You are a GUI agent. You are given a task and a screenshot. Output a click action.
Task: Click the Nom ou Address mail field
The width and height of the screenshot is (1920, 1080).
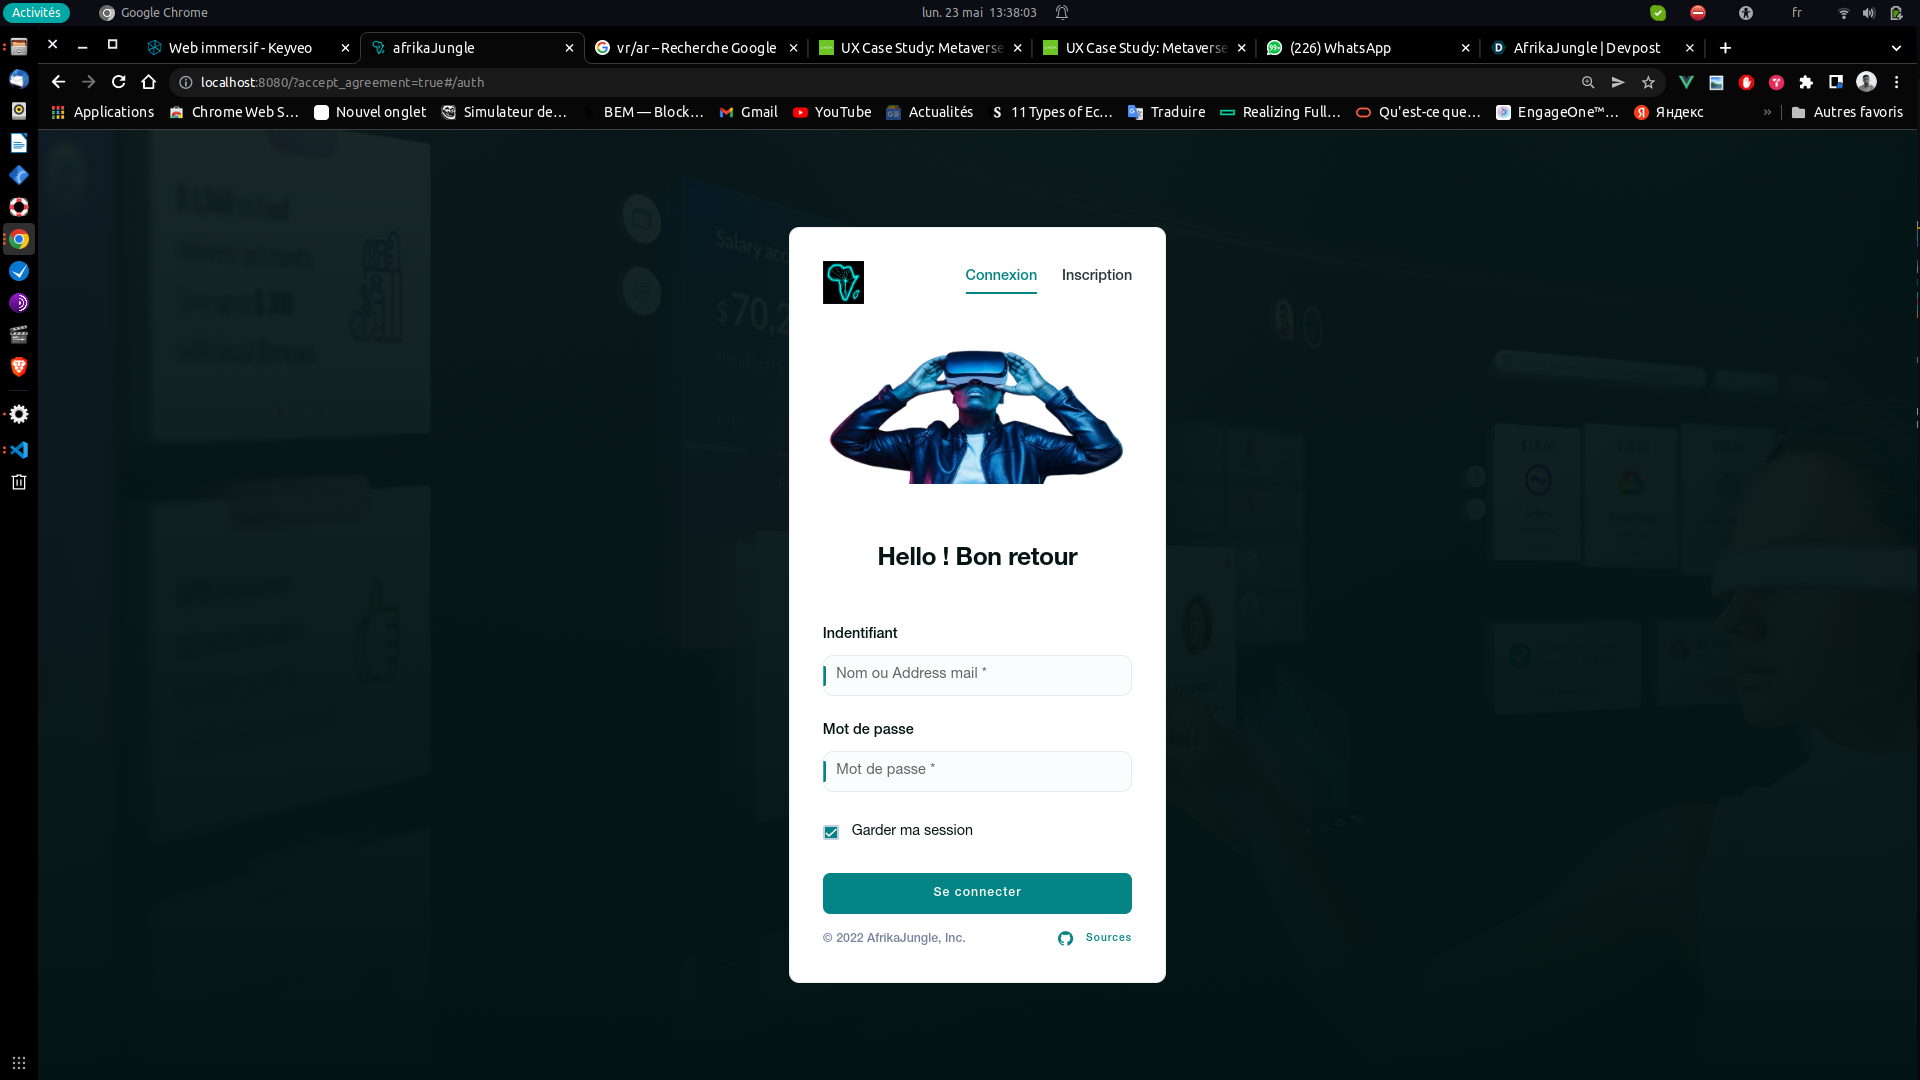pyautogui.click(x=977, y=674)
